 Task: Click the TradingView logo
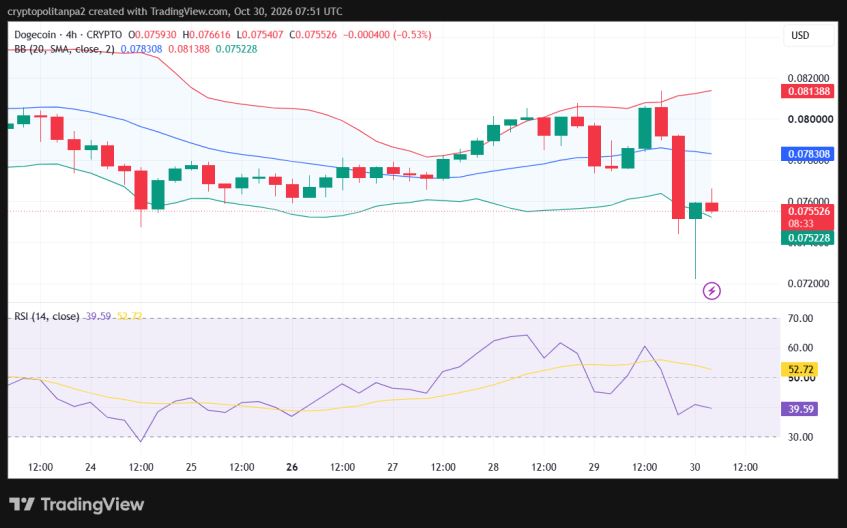tap(77, 504)
